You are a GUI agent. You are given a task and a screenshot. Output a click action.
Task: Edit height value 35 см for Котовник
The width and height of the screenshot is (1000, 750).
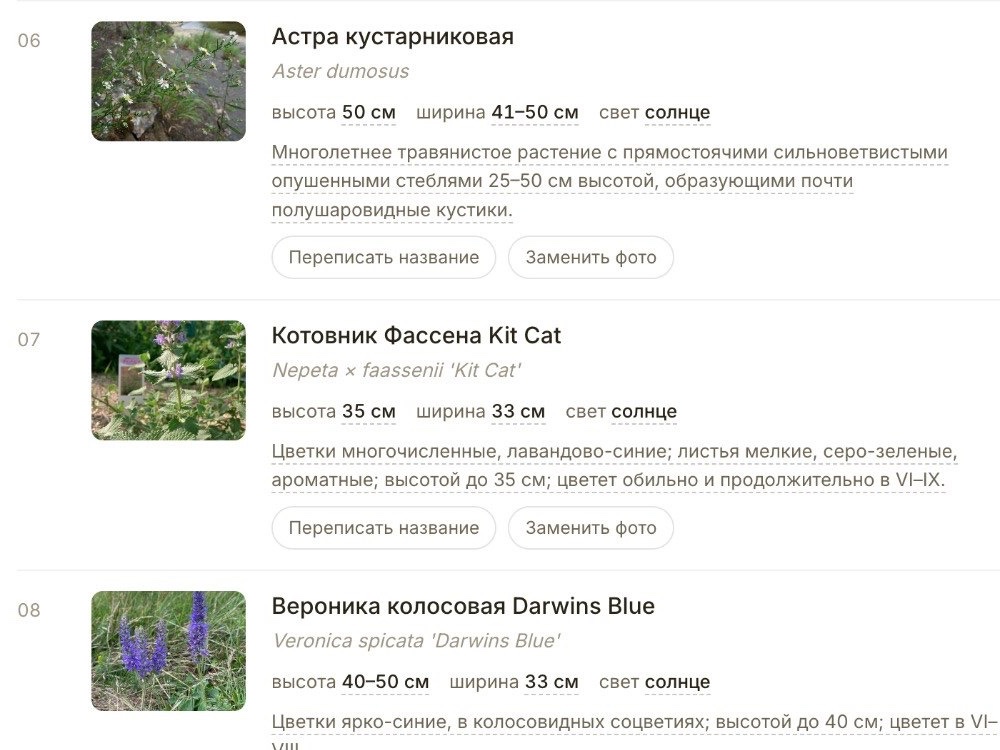click(369, 411)
